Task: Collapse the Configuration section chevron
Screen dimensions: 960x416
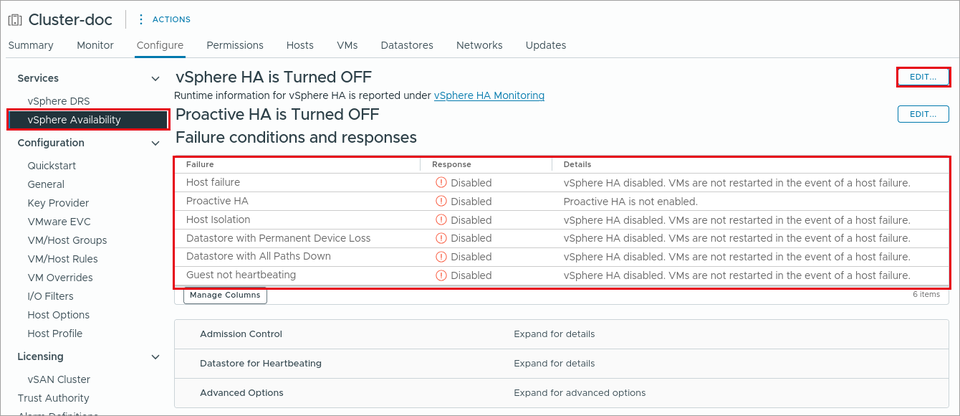Action: [156, 143]
